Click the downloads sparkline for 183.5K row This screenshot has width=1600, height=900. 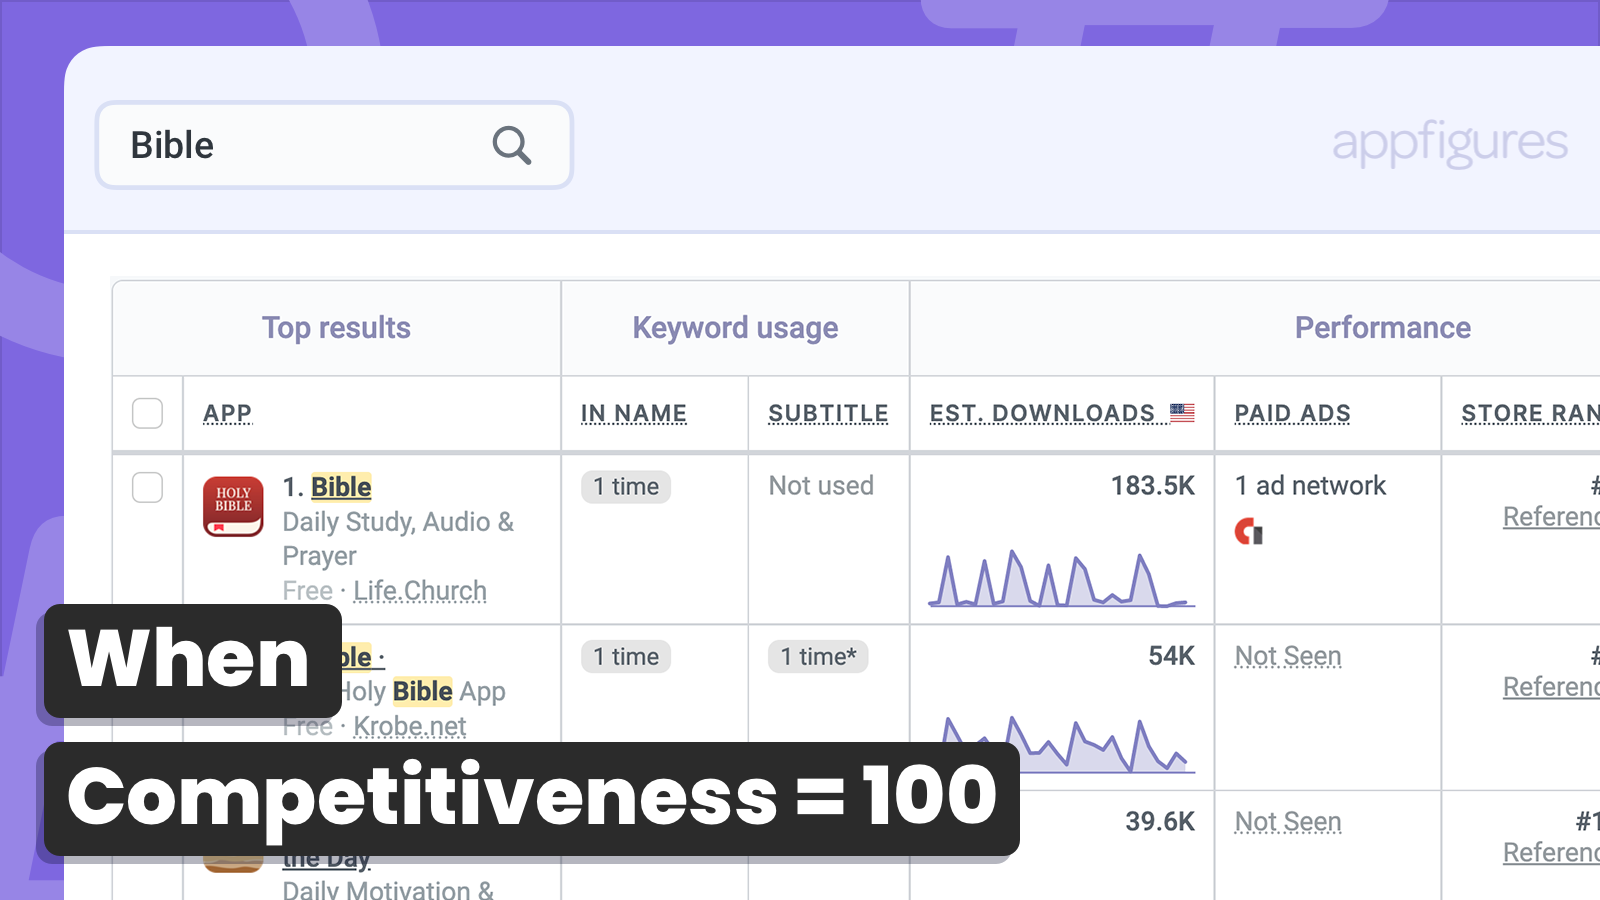(x=1062, y=578)
